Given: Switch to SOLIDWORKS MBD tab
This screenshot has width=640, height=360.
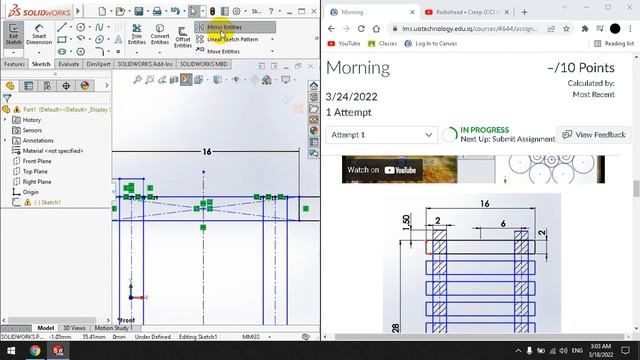Looking at the screenshot, I should point(204,64).
